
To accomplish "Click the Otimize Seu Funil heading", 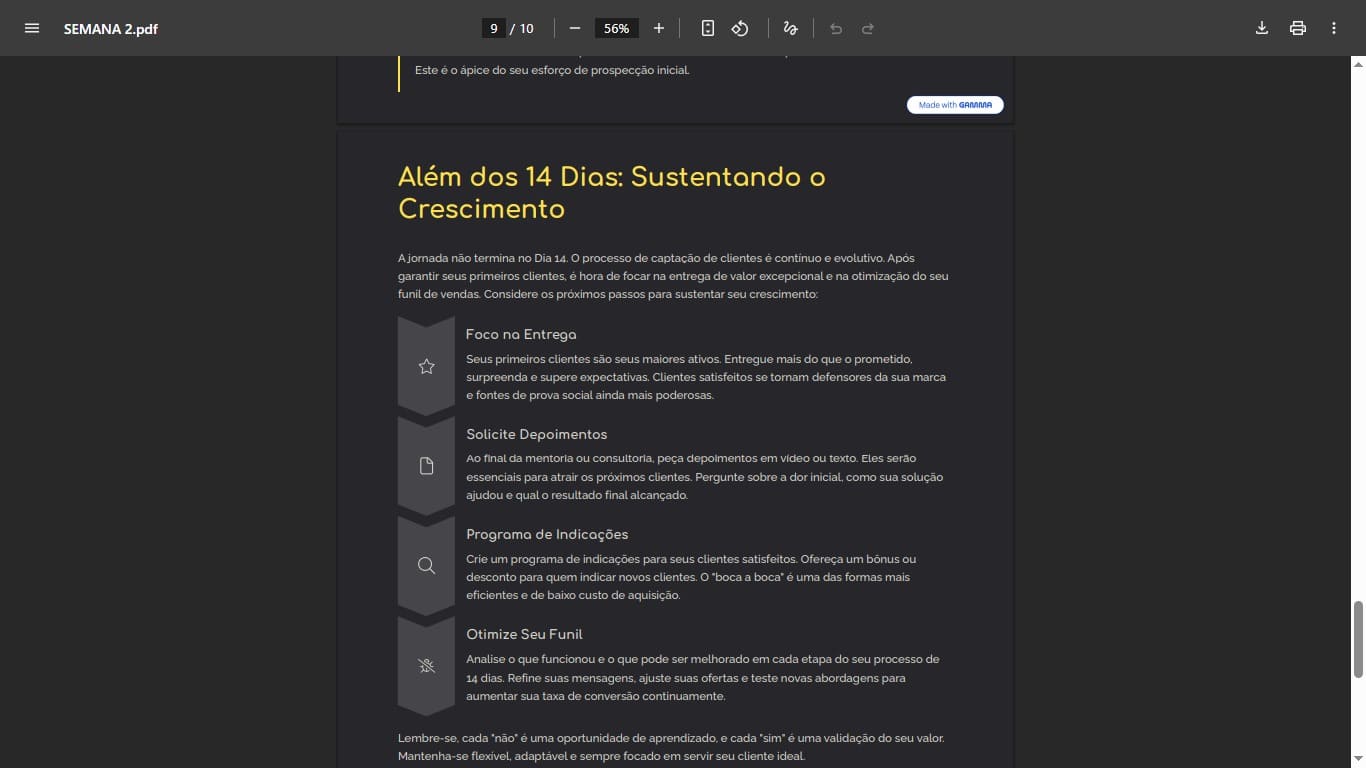I will 524,635.
